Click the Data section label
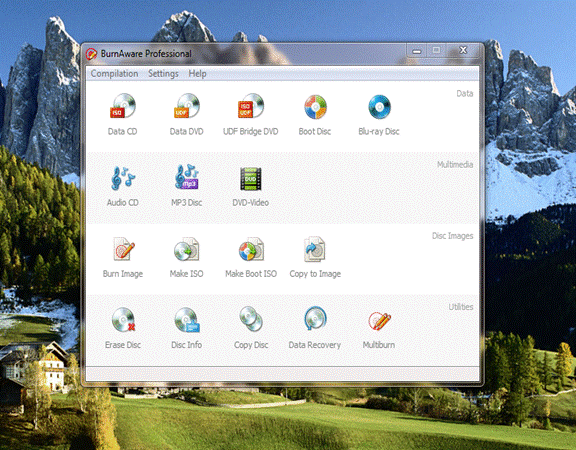Viewport: 576px width, 450px height. pyautogui.click(x=465, y=94)
